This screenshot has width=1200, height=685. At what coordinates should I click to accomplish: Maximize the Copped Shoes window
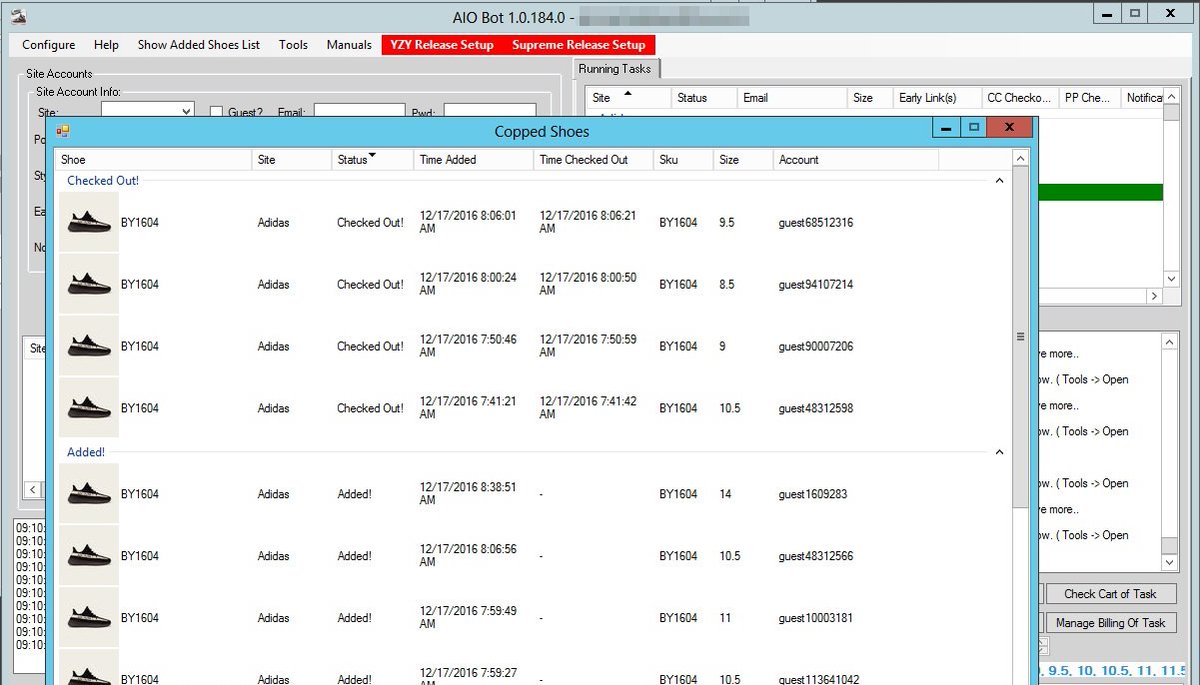pyautogui.click(x=973, y=128)
